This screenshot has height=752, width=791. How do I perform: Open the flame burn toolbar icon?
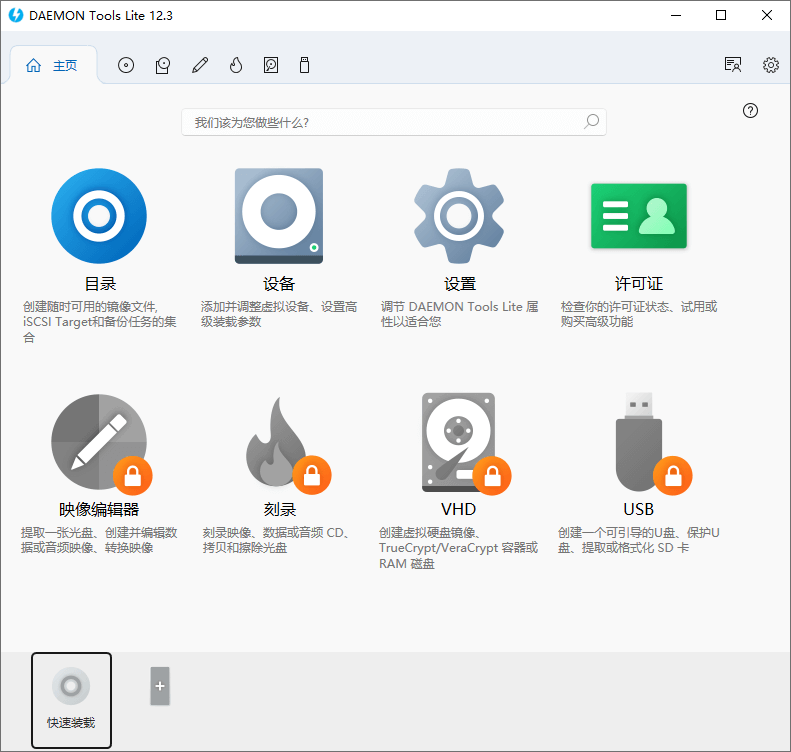[236, 65]
